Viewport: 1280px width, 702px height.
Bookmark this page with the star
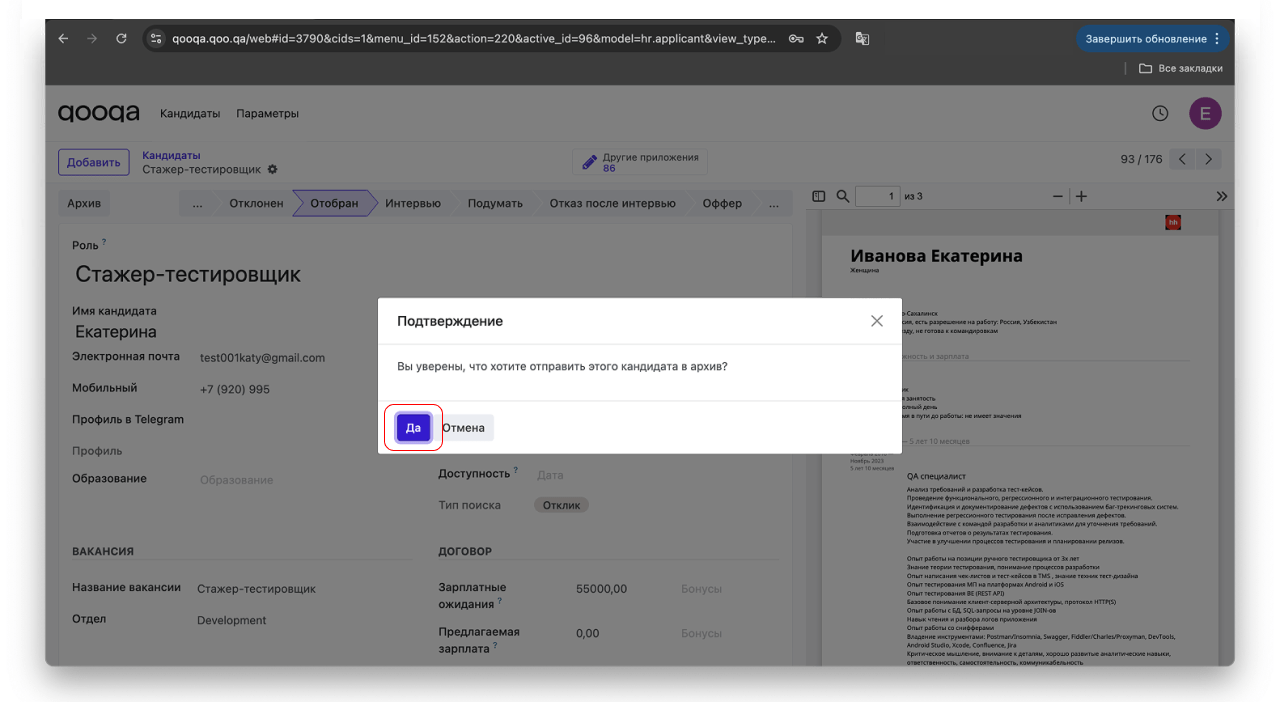[822, 39]
